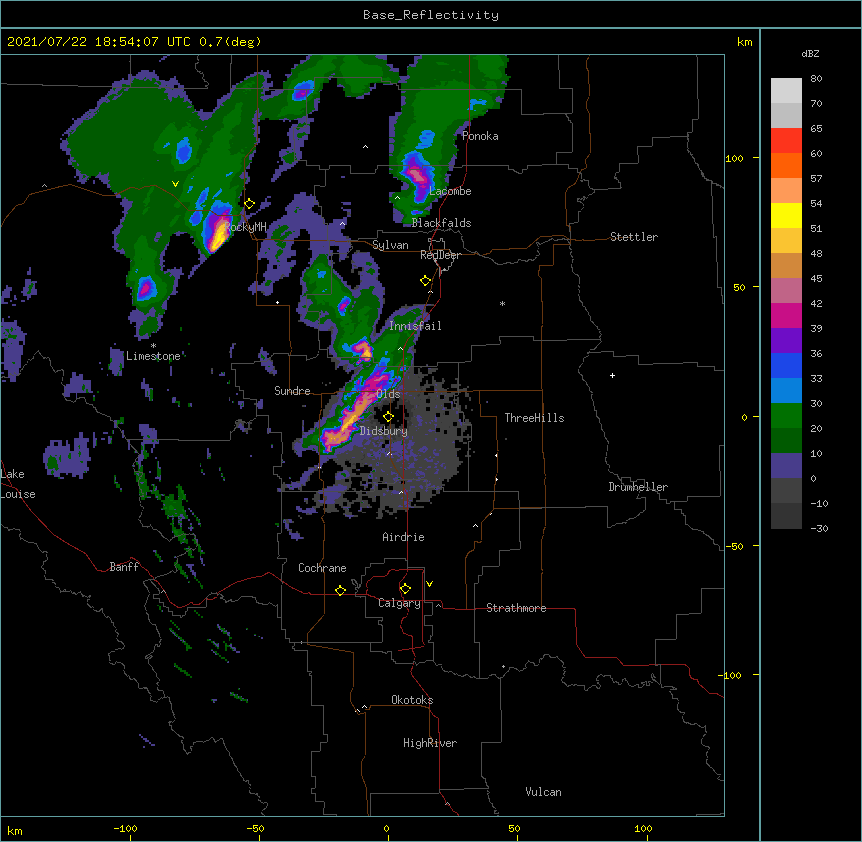Screen dimensions: 862x842
Task: Pick the purple 36-39 dBZ legend swatch
Action: [x=786, y=341]
